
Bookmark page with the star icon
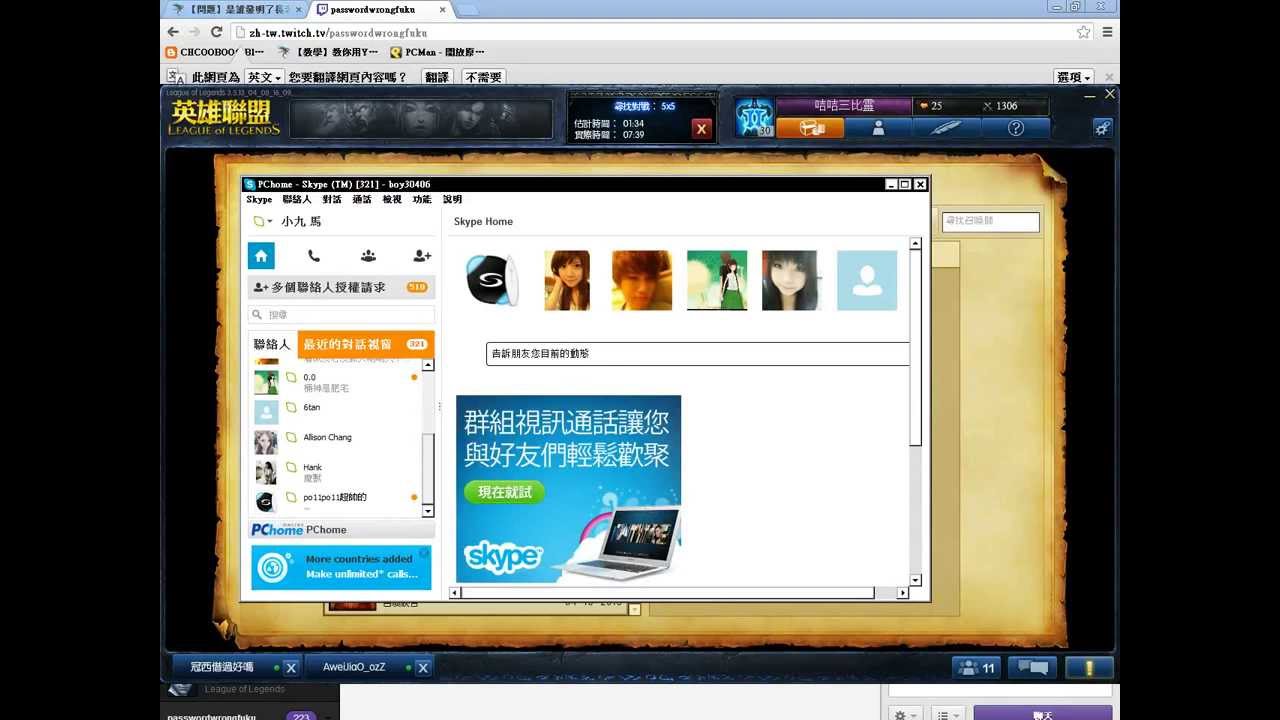[x=1083, y=32]
